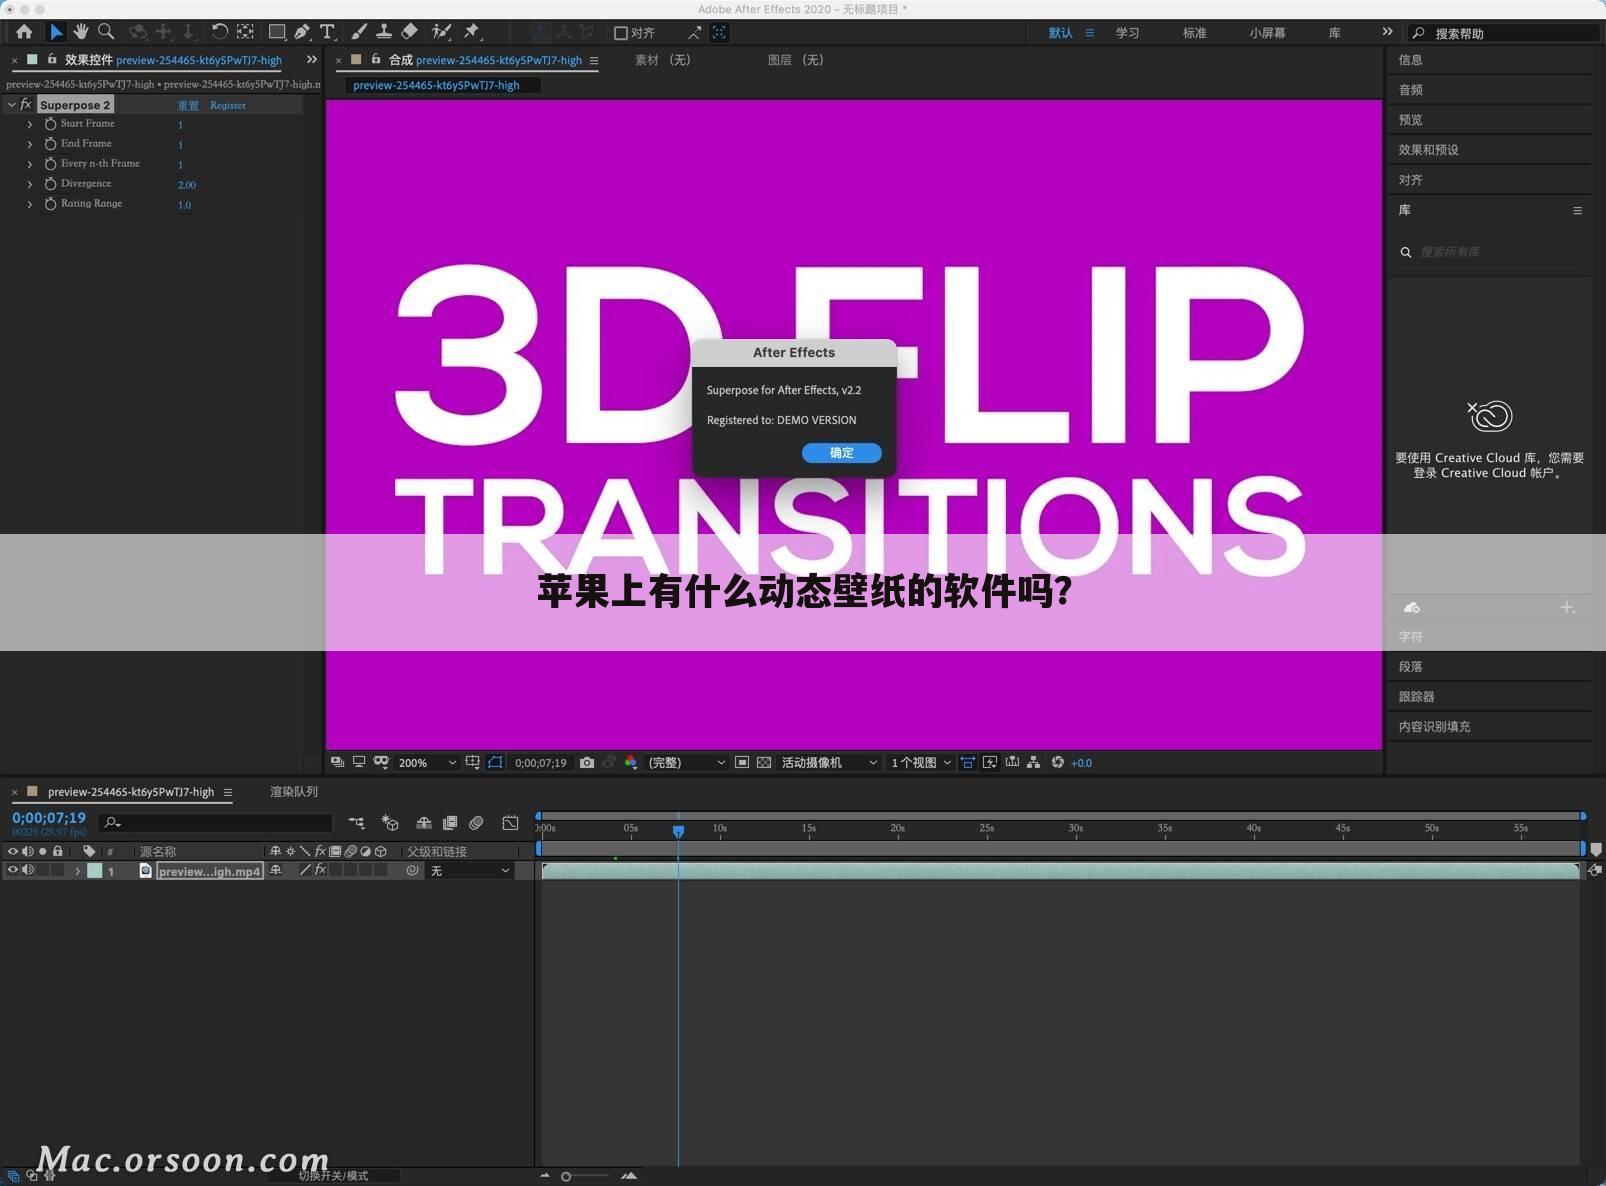Screen dimensions: 1606x1186
Task: Select the Type text tool
Action: click(x=326, y=32)
